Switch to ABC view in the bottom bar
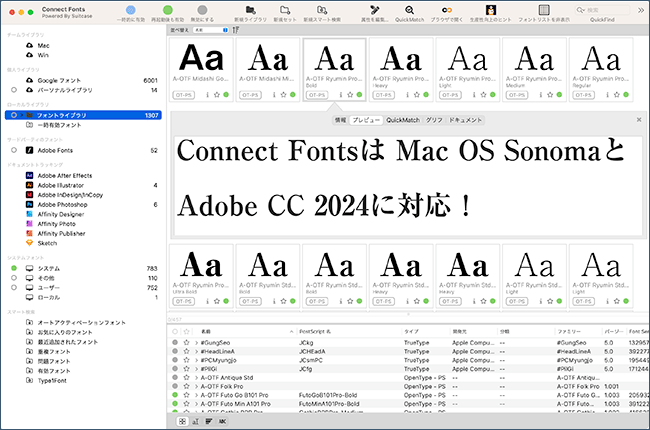Image resolution: width=650 pixels, height=430 pixels. point(223,421)
